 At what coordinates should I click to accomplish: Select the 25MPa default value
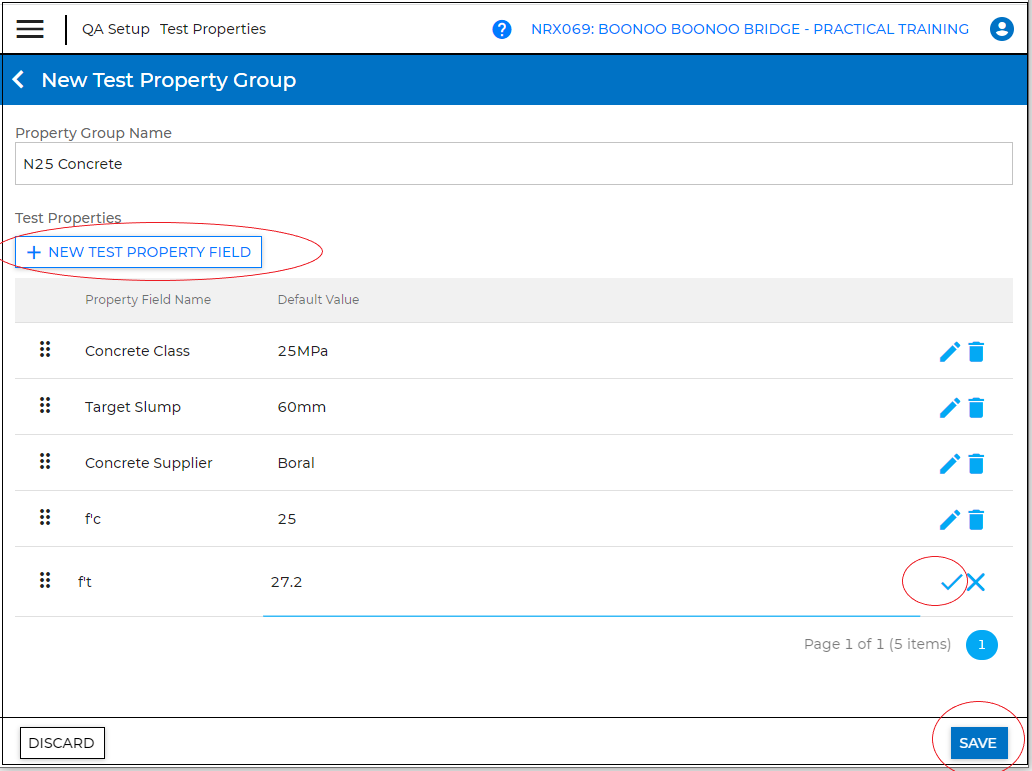[303, 351]
